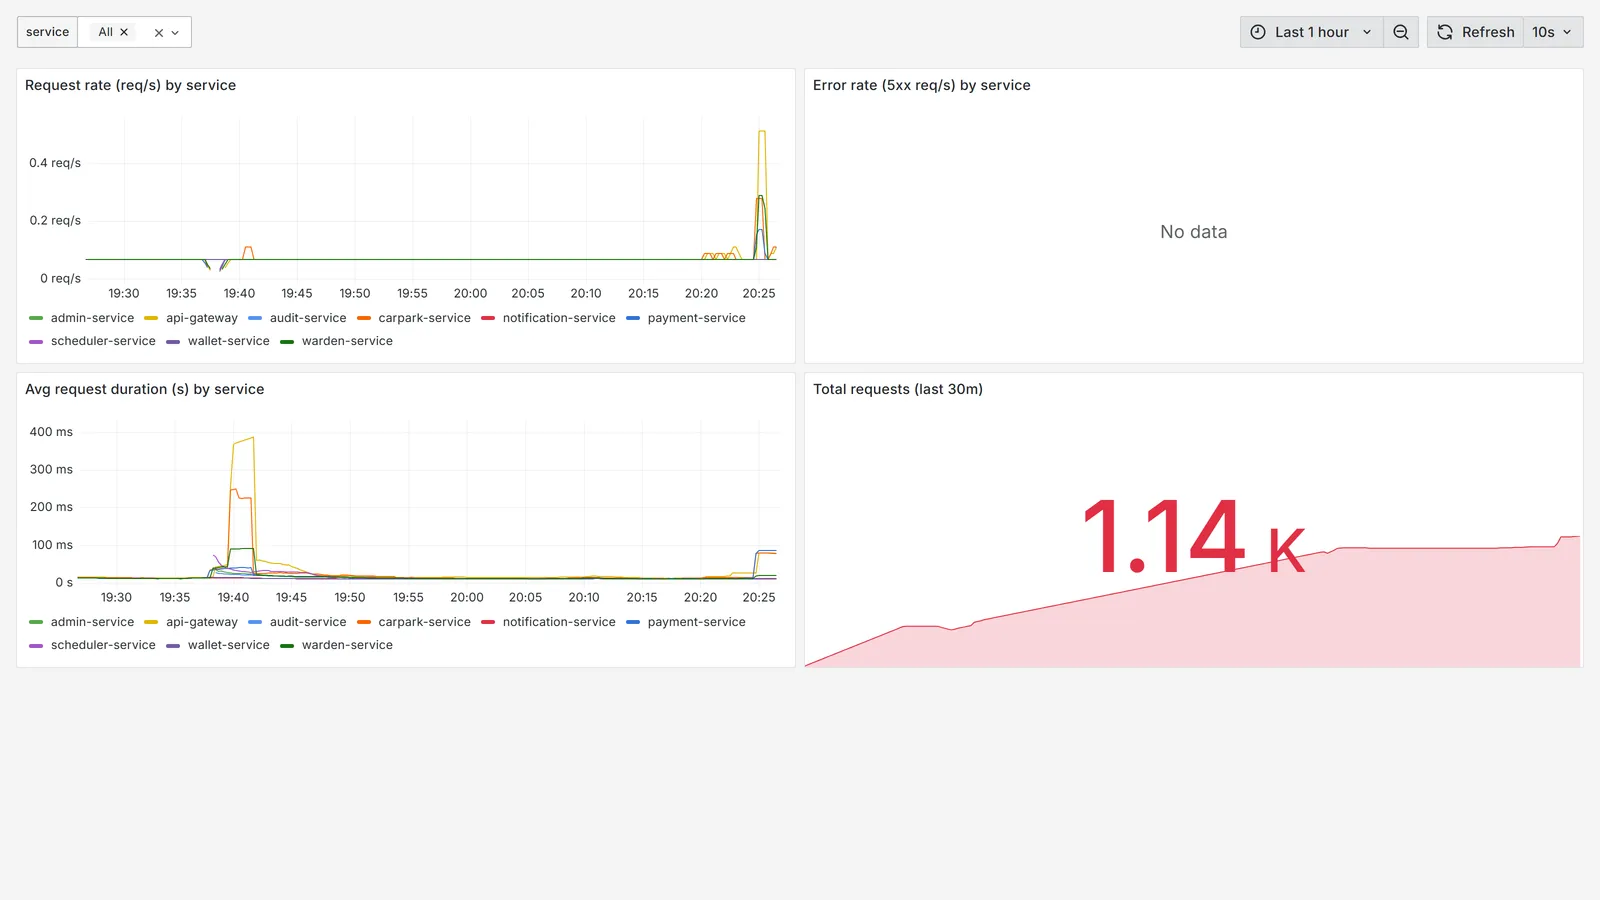Screen dimensions: 1600x900
Task: Open the Request rate panel title menu
Action: [130, 85]
